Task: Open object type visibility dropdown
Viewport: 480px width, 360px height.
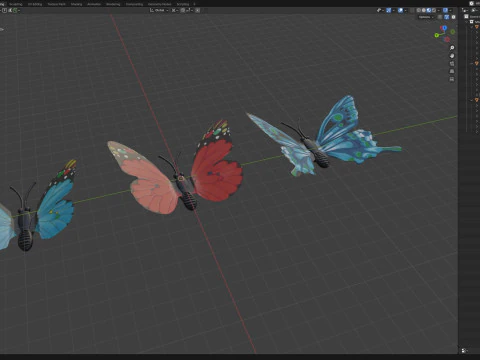Action: [x=380, y=10]
